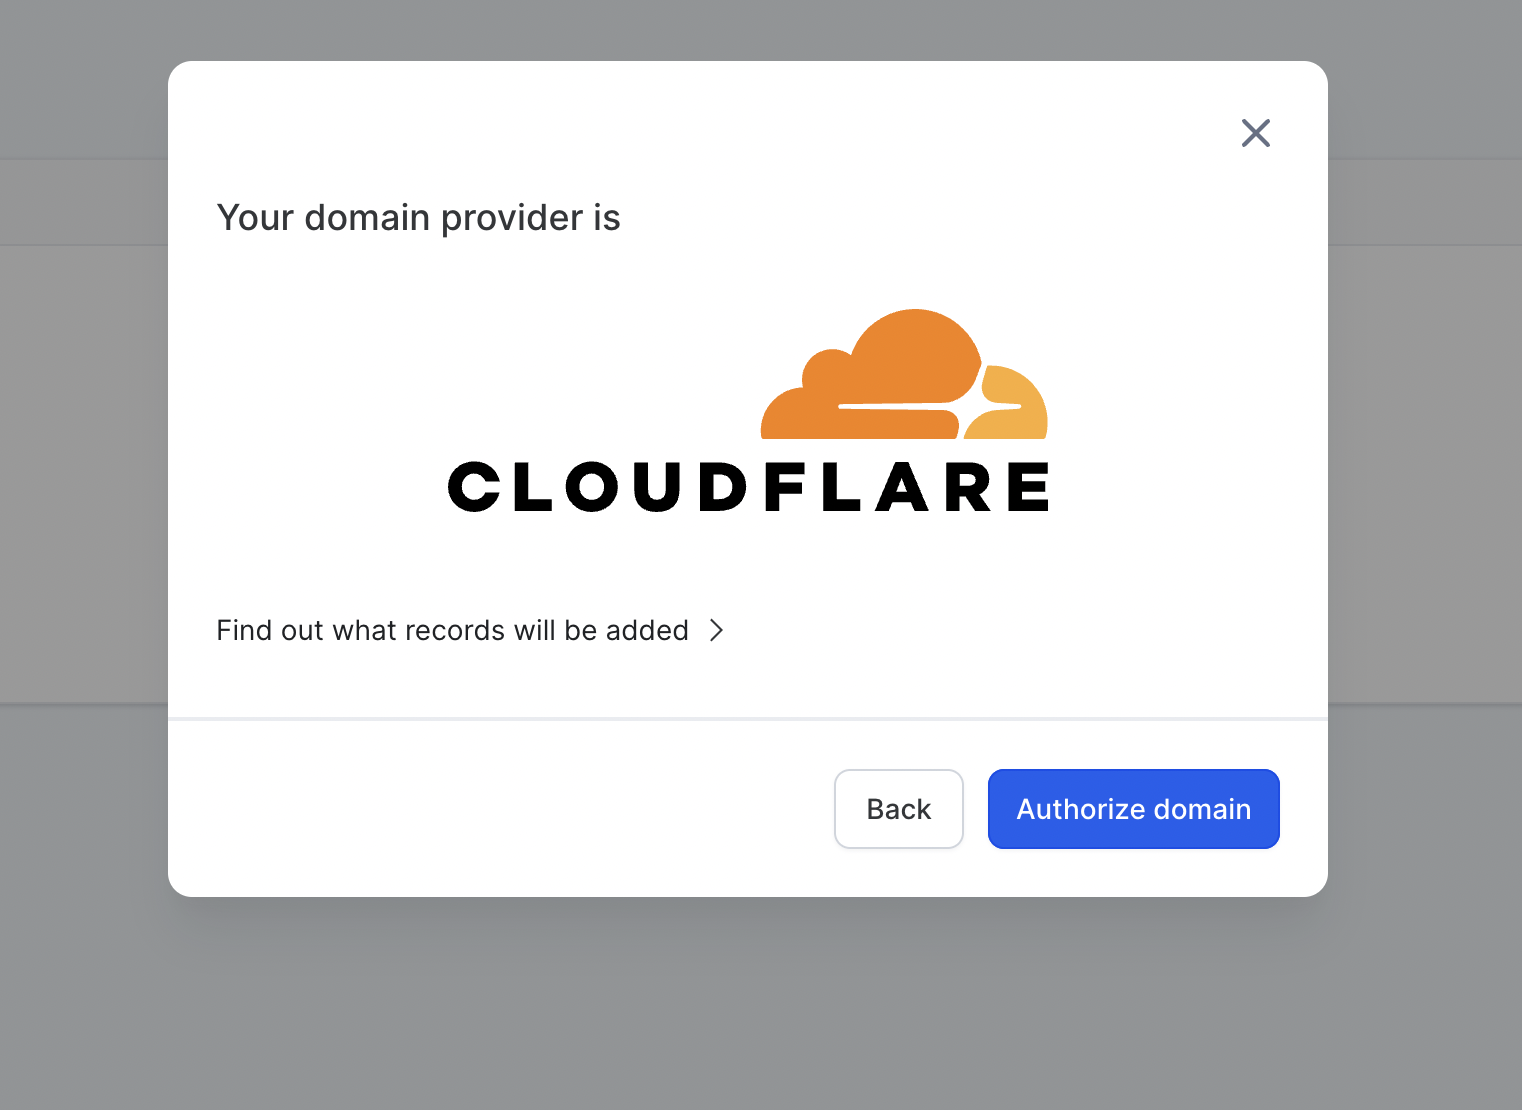Click the 'Your domain provider is' heading
The image size is (1522, 1110).
point(418,218)
